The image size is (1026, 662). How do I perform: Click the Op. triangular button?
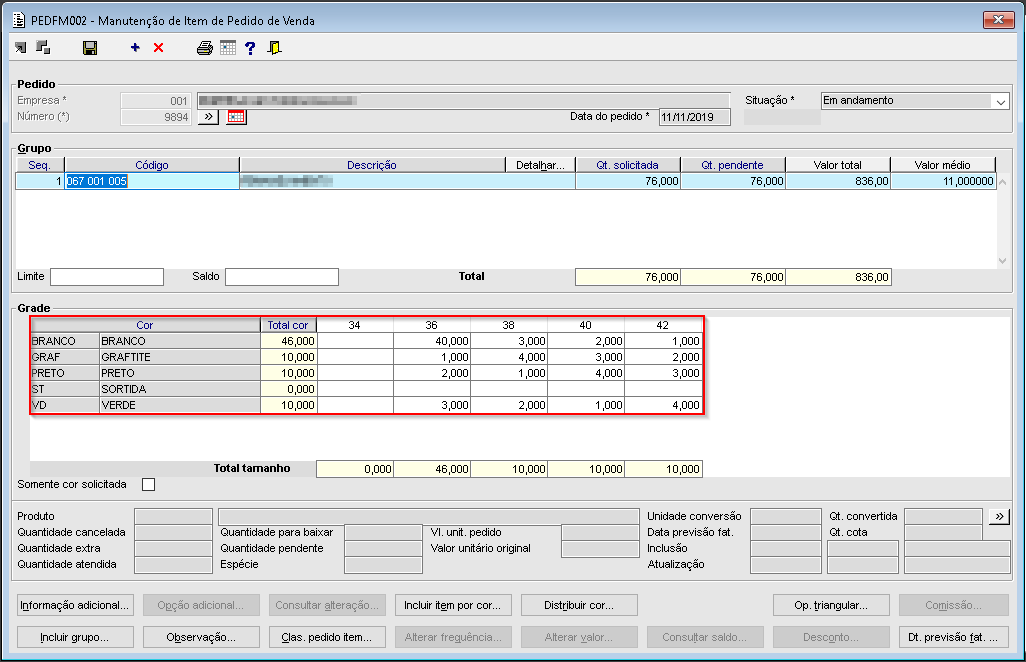[831, 605]
